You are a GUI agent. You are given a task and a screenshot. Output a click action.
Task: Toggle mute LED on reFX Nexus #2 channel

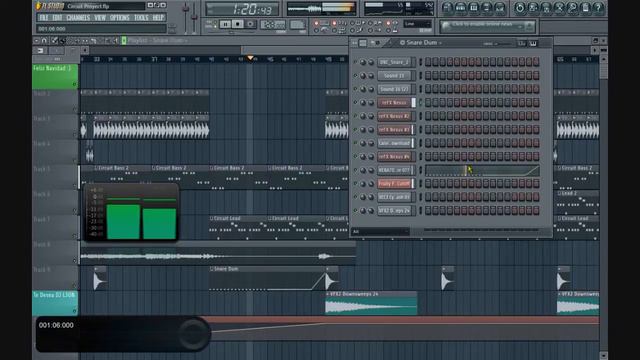(355, 116)
